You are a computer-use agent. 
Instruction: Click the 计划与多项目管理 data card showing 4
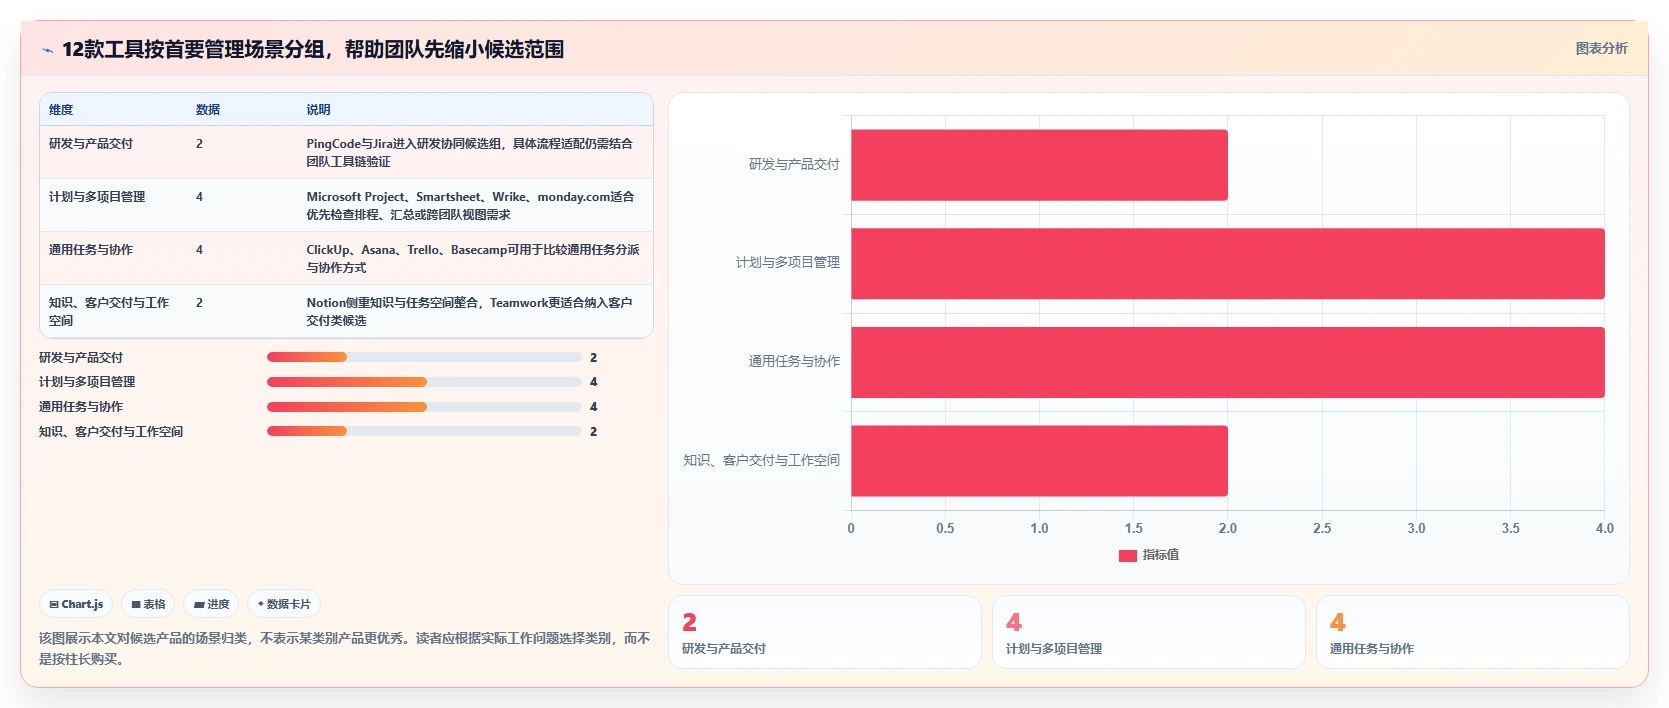(x=1149, y=632)
